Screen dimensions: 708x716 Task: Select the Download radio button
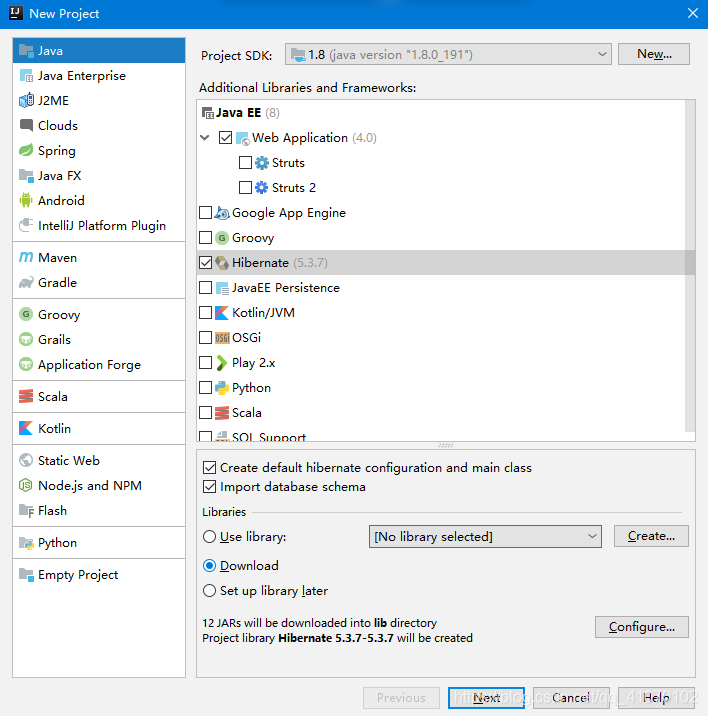click(210, 566)
